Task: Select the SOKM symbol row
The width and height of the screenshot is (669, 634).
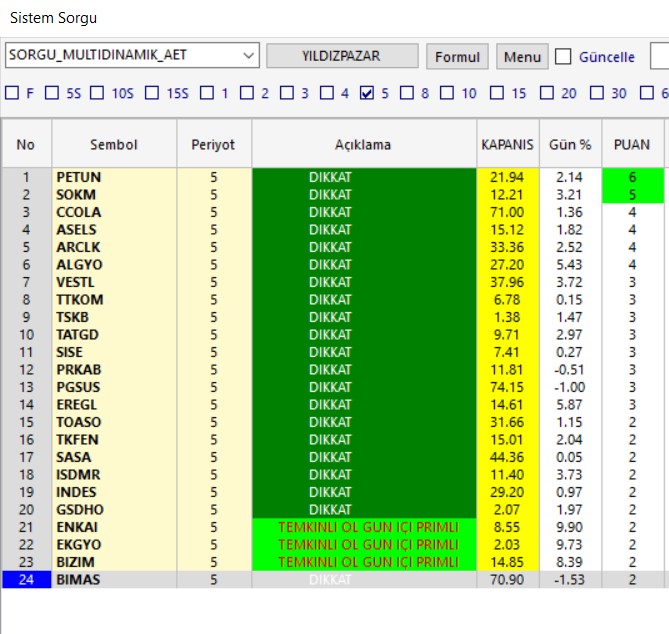Action: click(333, 195)
